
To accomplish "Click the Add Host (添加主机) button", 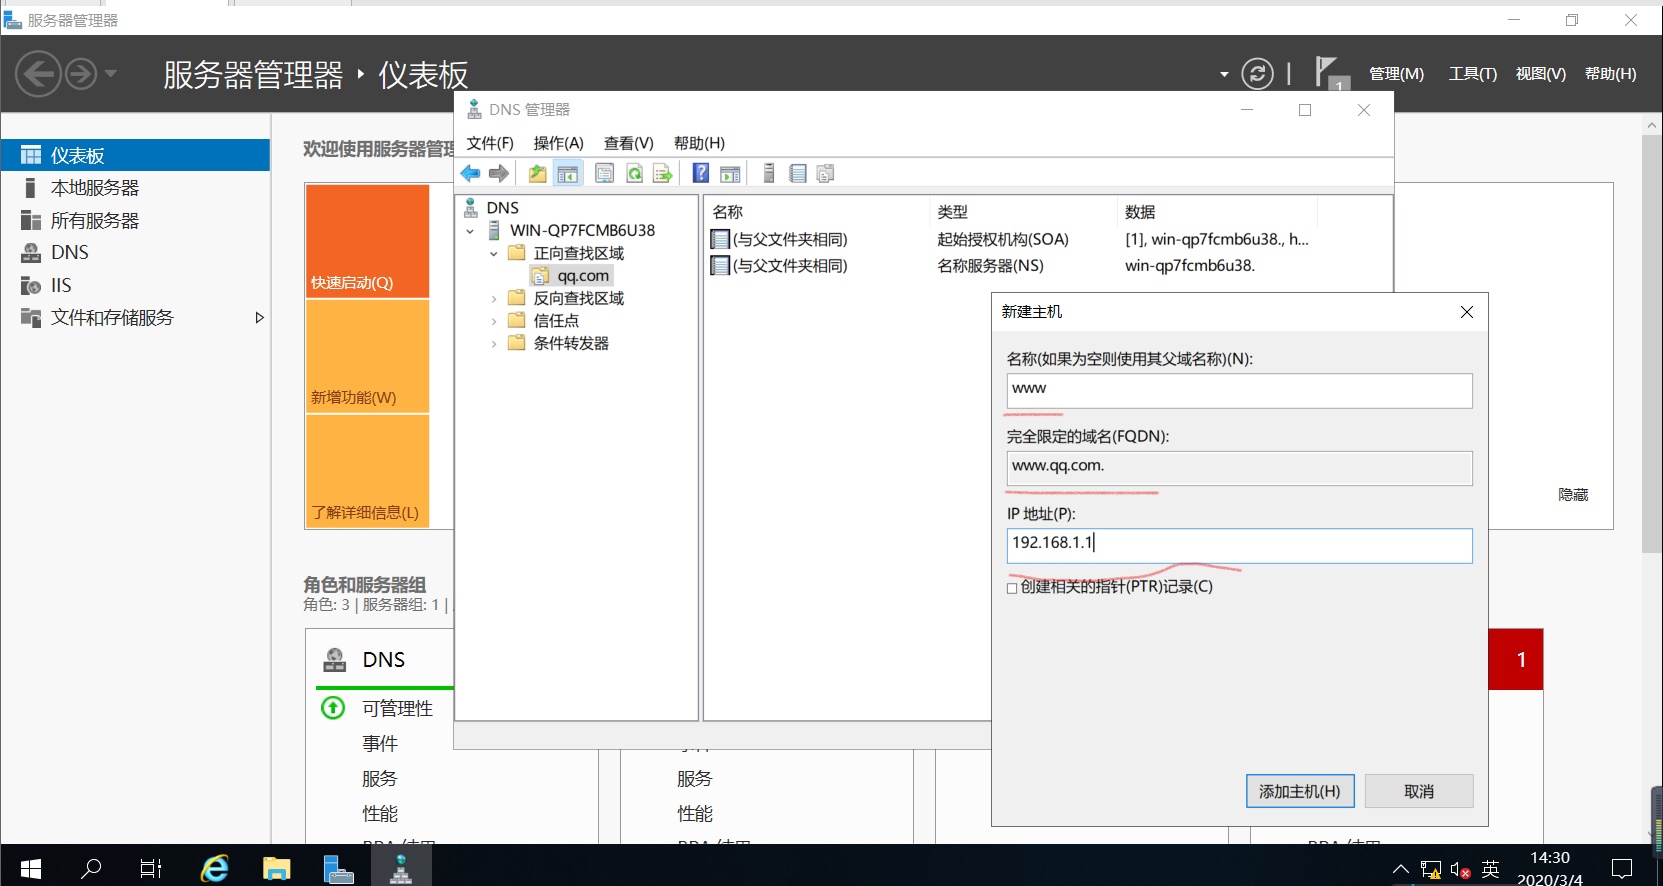I will pyautogui.click(x=1300, y=791).
